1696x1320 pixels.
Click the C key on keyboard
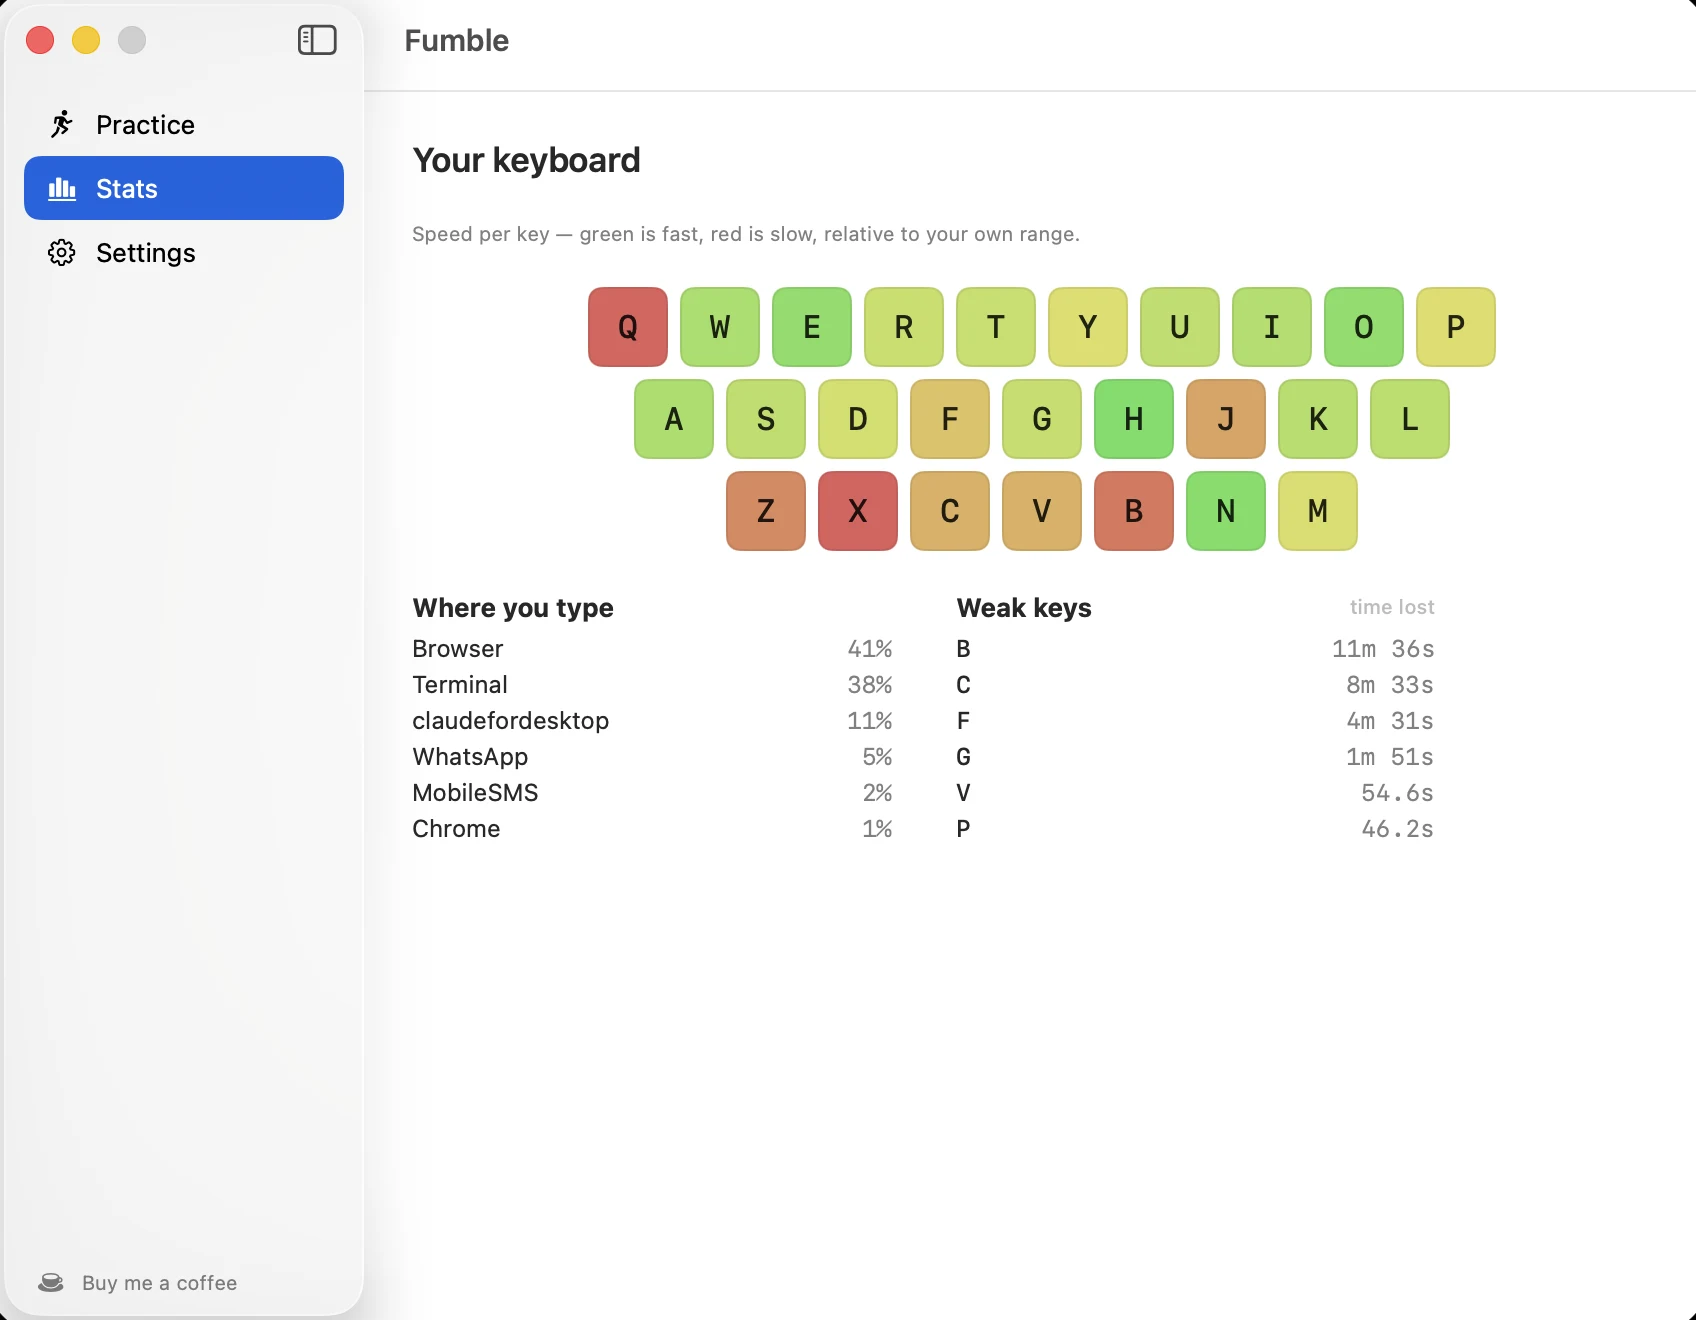pyautogui.click(x=950, y=511)
